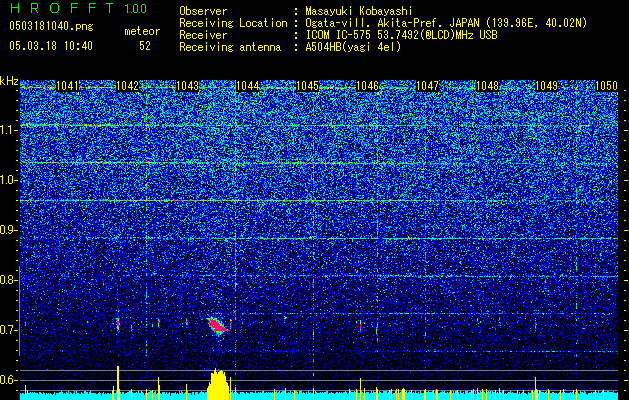Click the 1046 time marker
The image size is (629, 400).
[367, 86]
